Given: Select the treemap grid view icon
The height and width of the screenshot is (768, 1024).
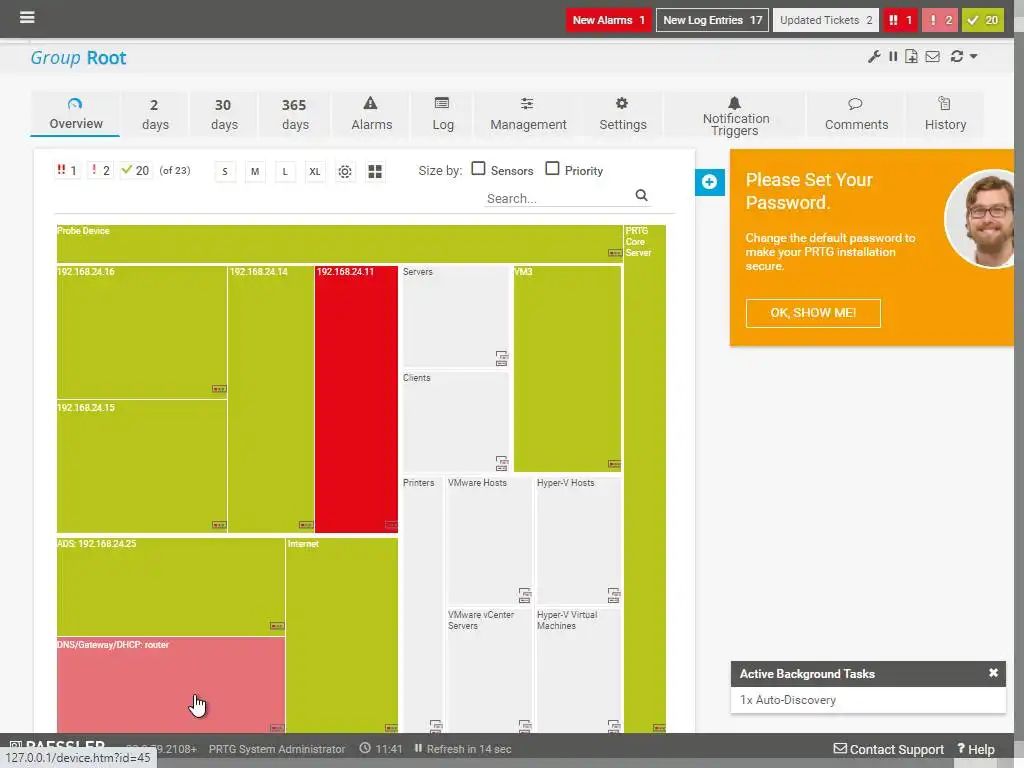Looking at the screenshot, I should [x=375, y=172].
